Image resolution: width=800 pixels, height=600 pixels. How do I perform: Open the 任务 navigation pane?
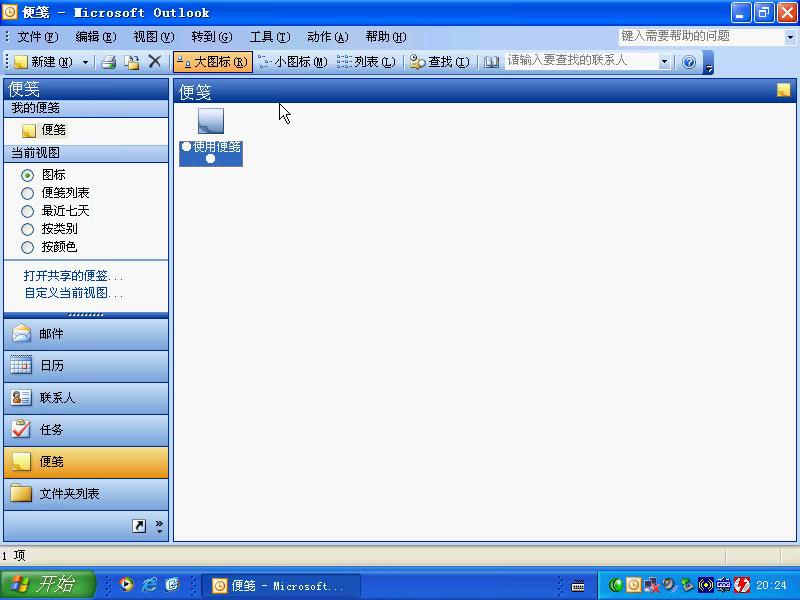pyautogui.click(x=86, y=430)
